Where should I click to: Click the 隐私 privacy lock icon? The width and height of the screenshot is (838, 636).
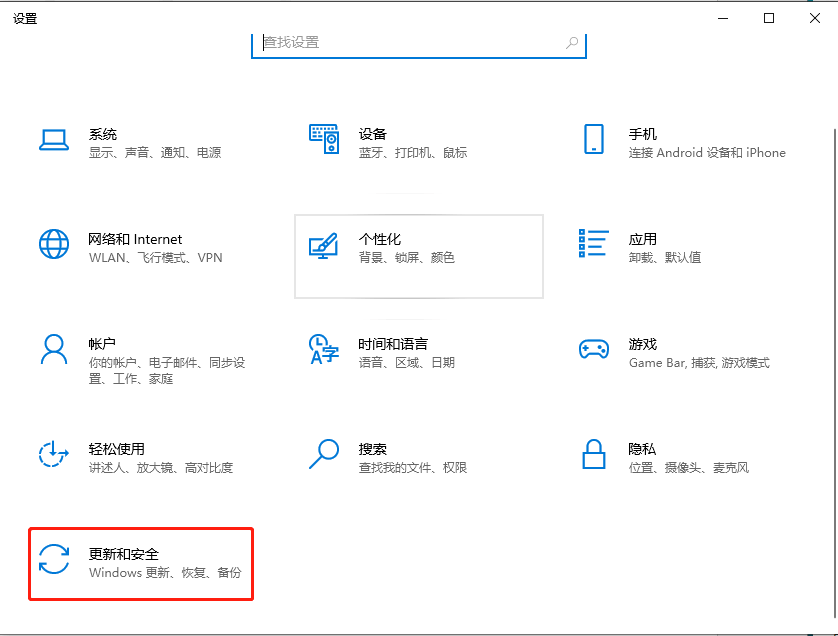(593, 455)
